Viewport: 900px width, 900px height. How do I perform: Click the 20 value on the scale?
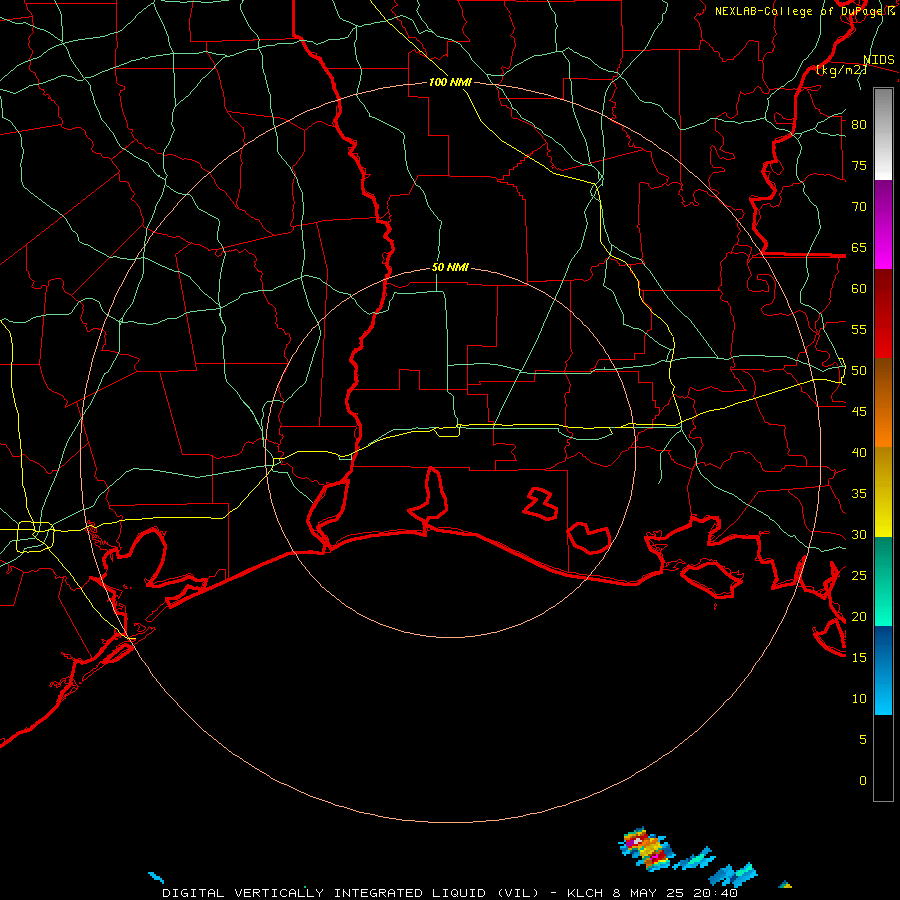(859, 616)
